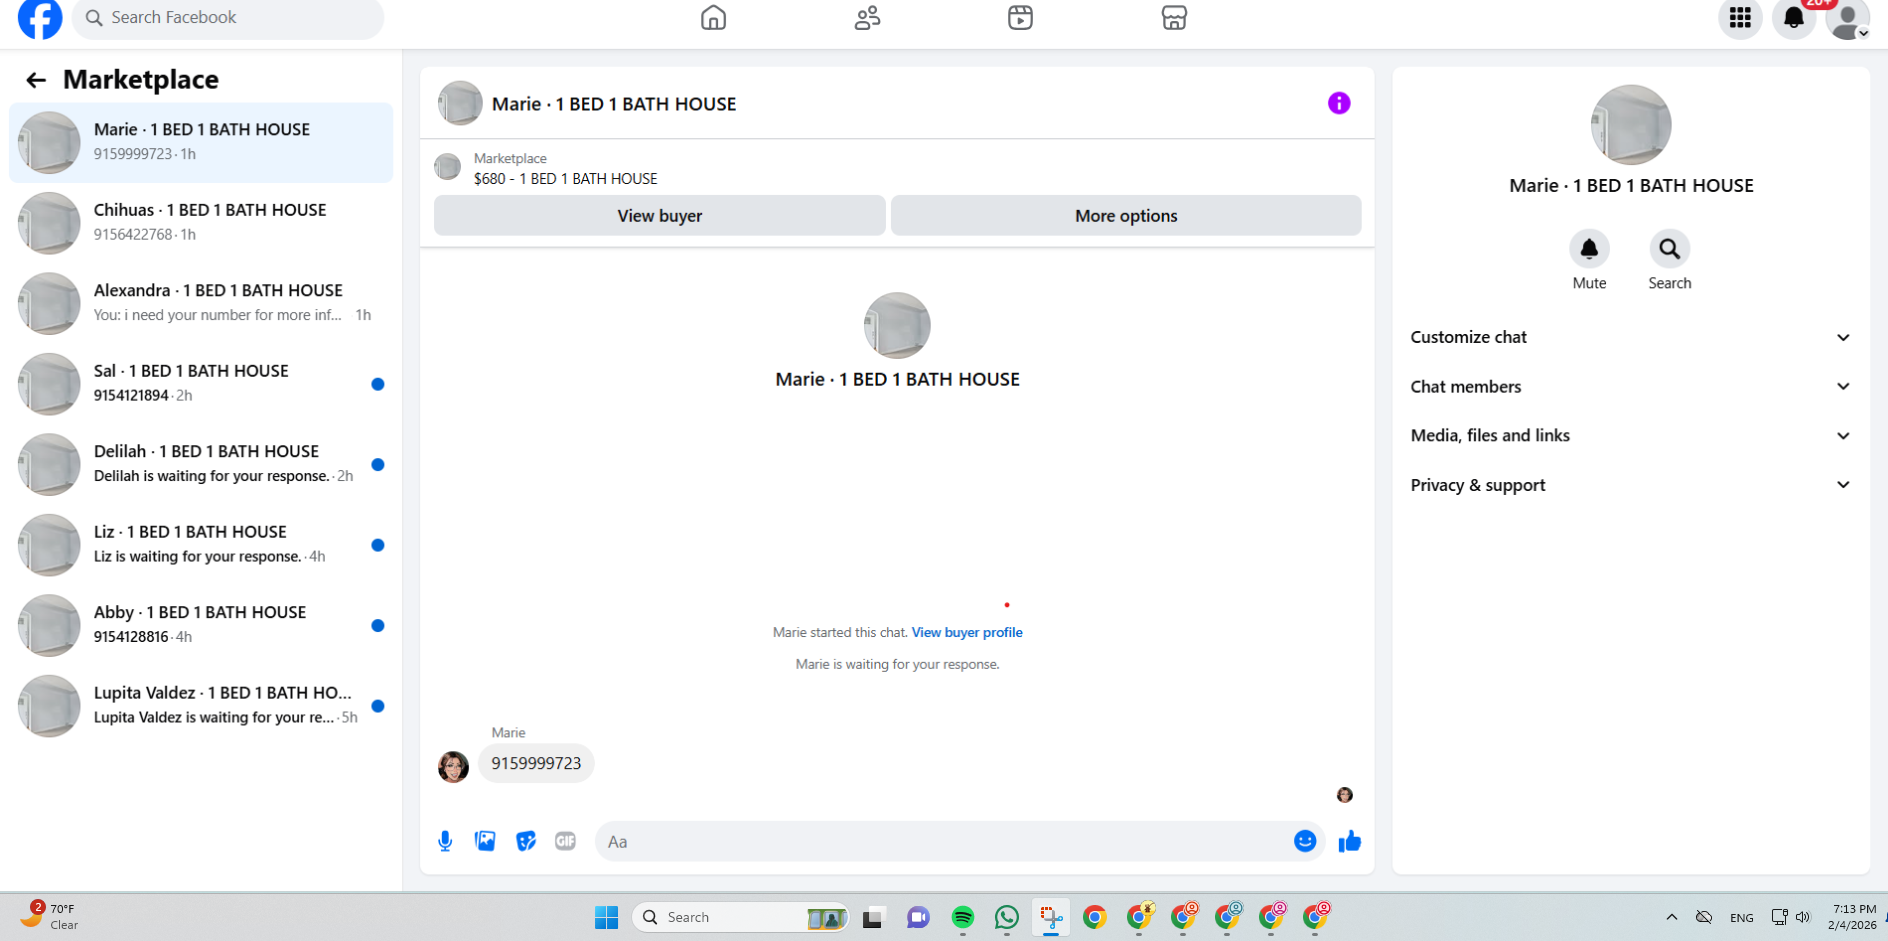Open the Teams chat taskbar icon

click(918, 917)
